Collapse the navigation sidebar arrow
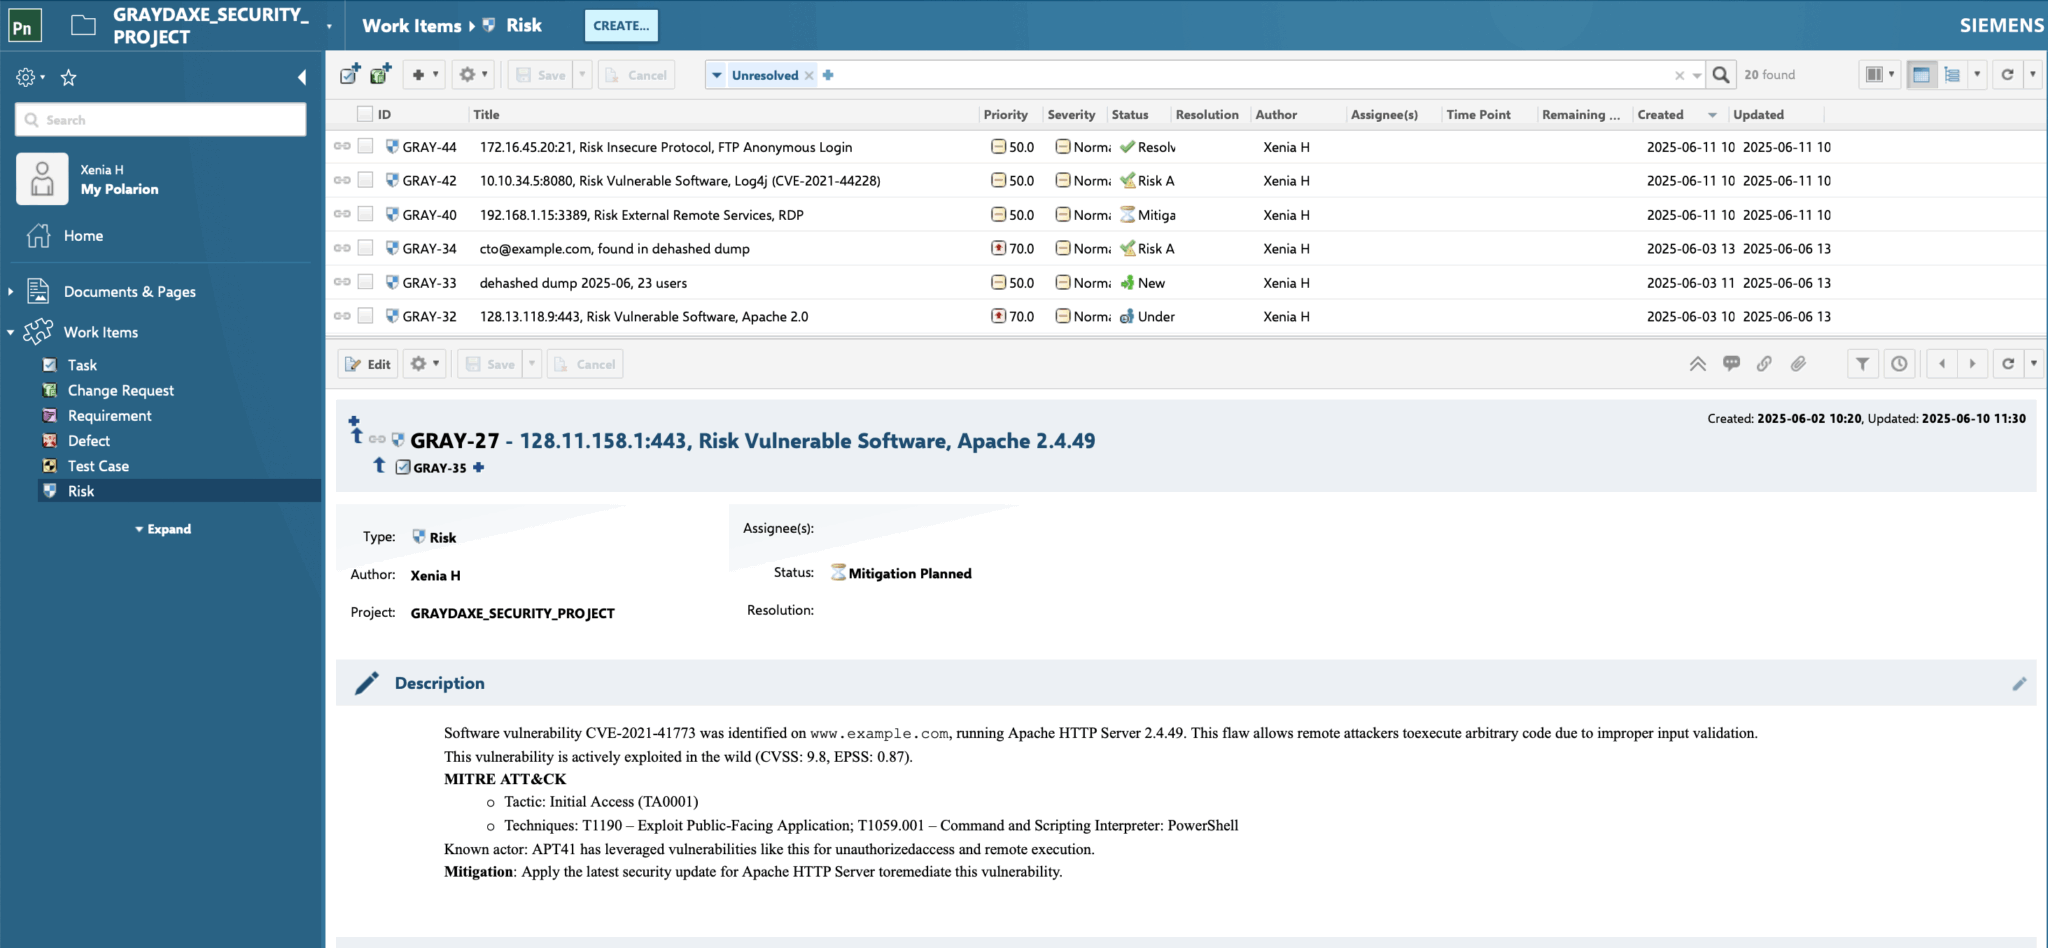The height and width of the screenshot is (948, 2048). pos(302,77)
